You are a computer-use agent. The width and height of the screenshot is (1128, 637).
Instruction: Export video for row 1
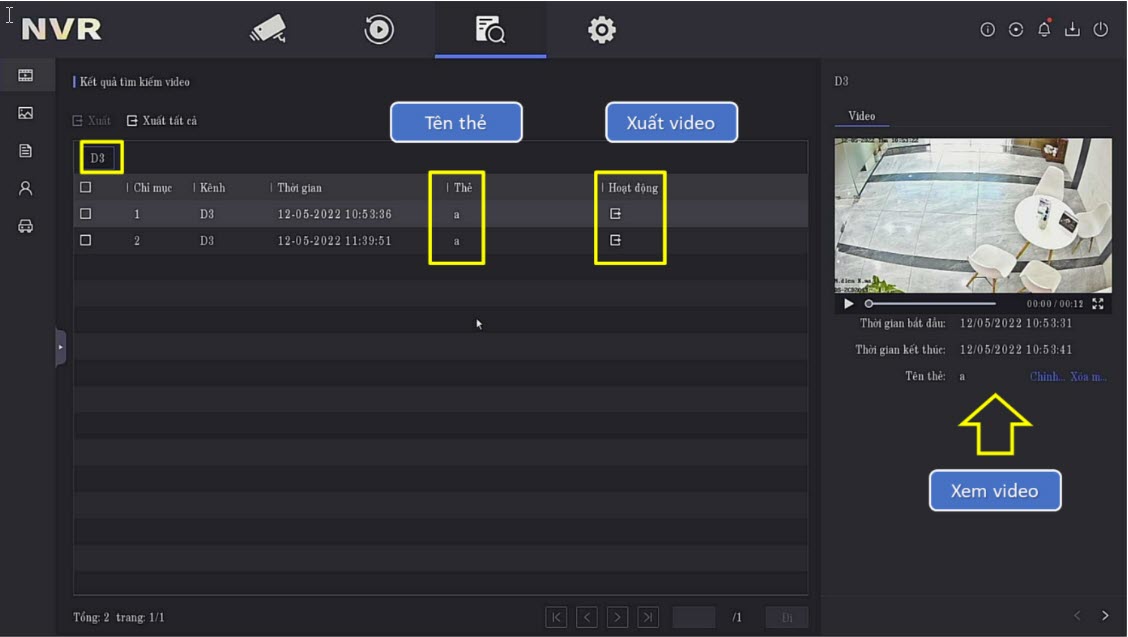pos(616,214)
